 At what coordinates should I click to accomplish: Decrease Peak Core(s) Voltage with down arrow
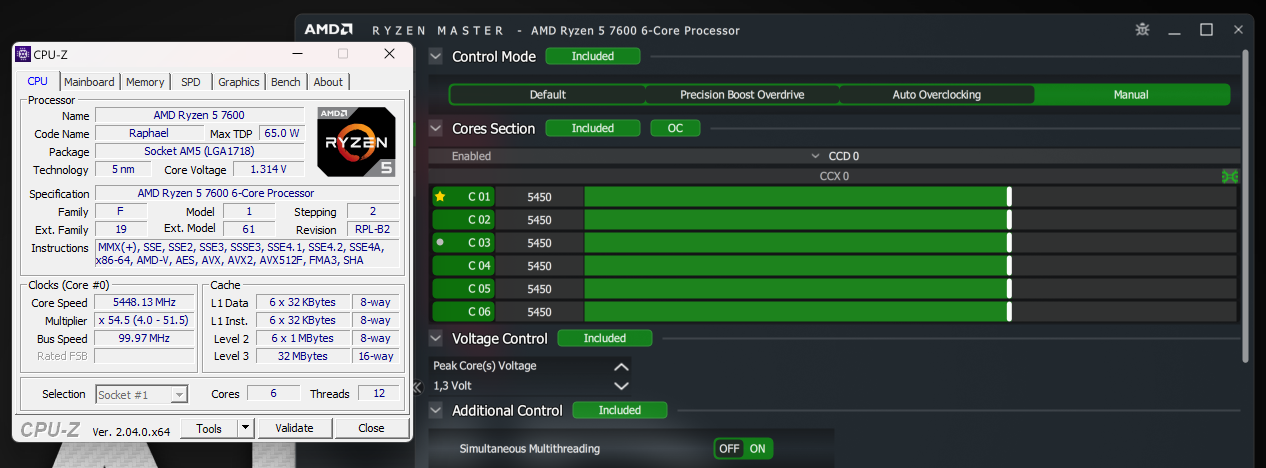coord(621,386)
